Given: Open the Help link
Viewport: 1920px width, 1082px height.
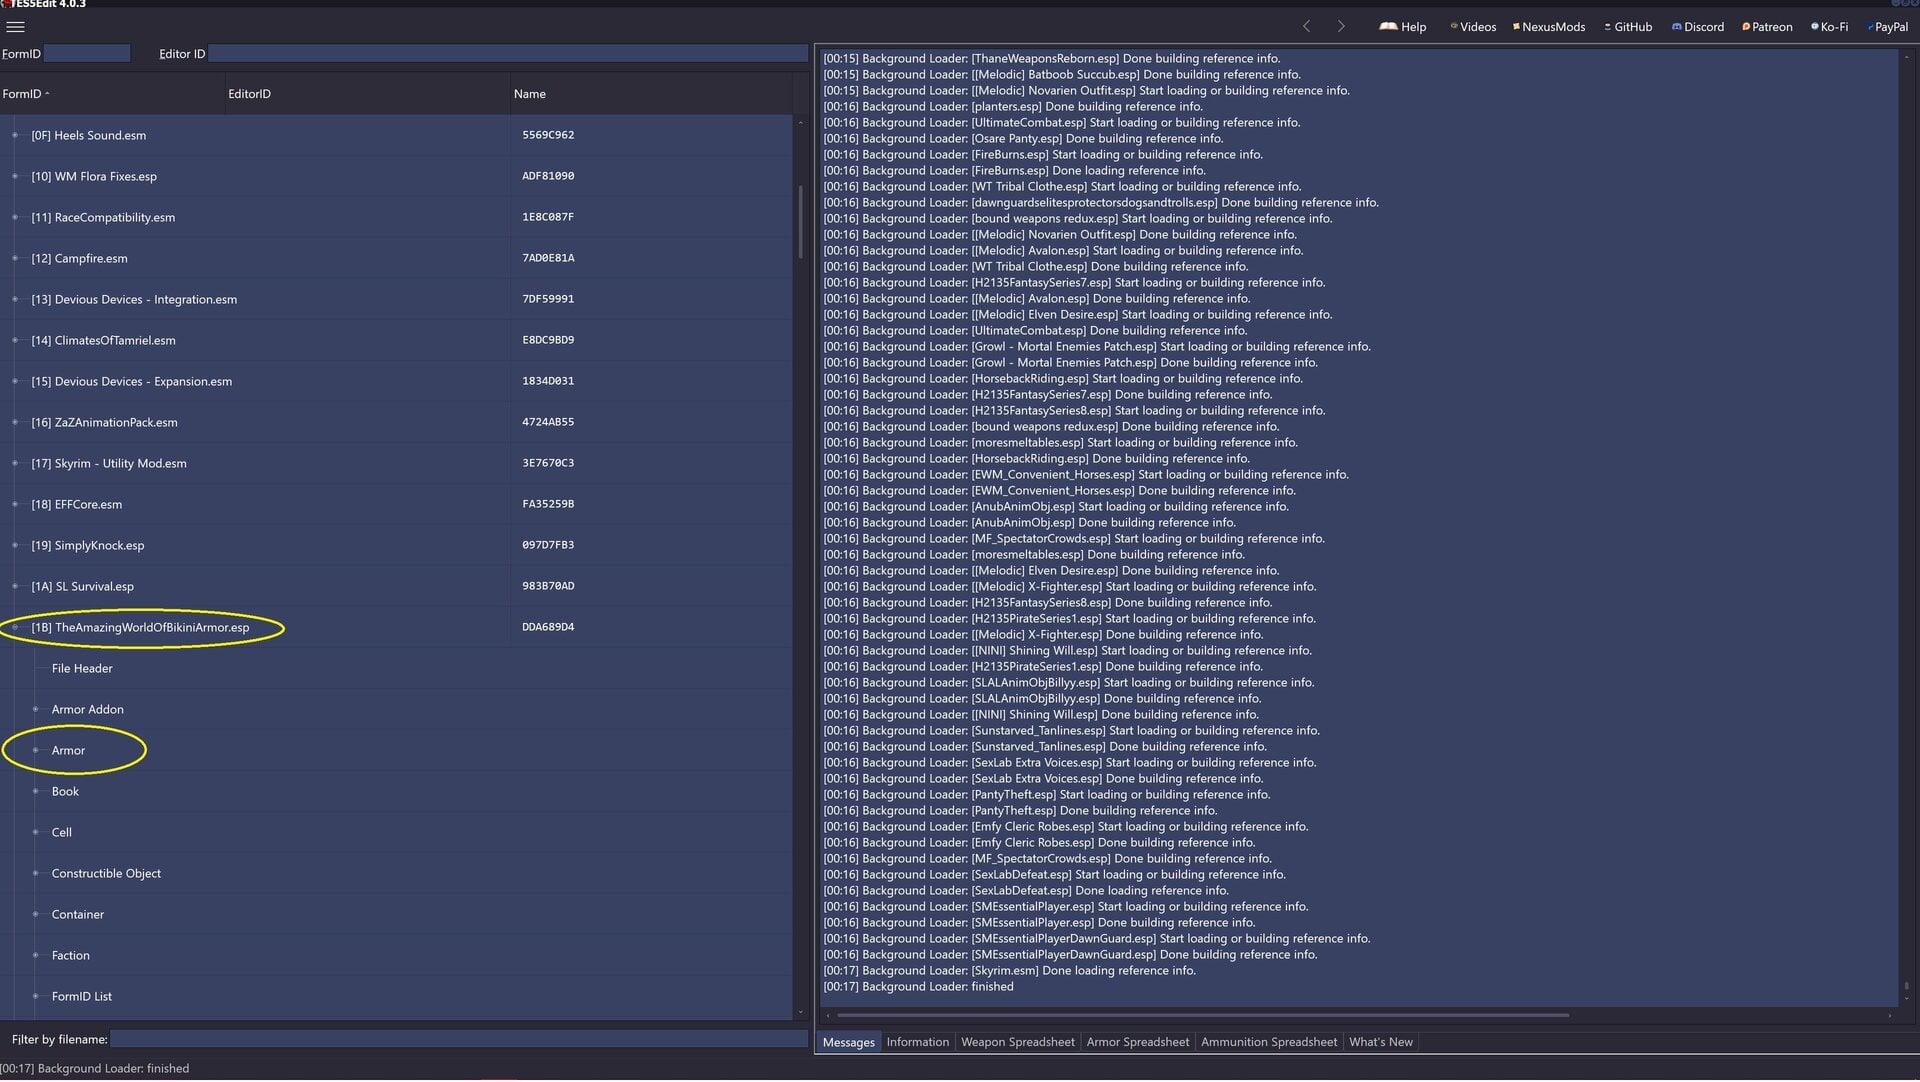Looking at the screenshot, I should coord(1403,27).
